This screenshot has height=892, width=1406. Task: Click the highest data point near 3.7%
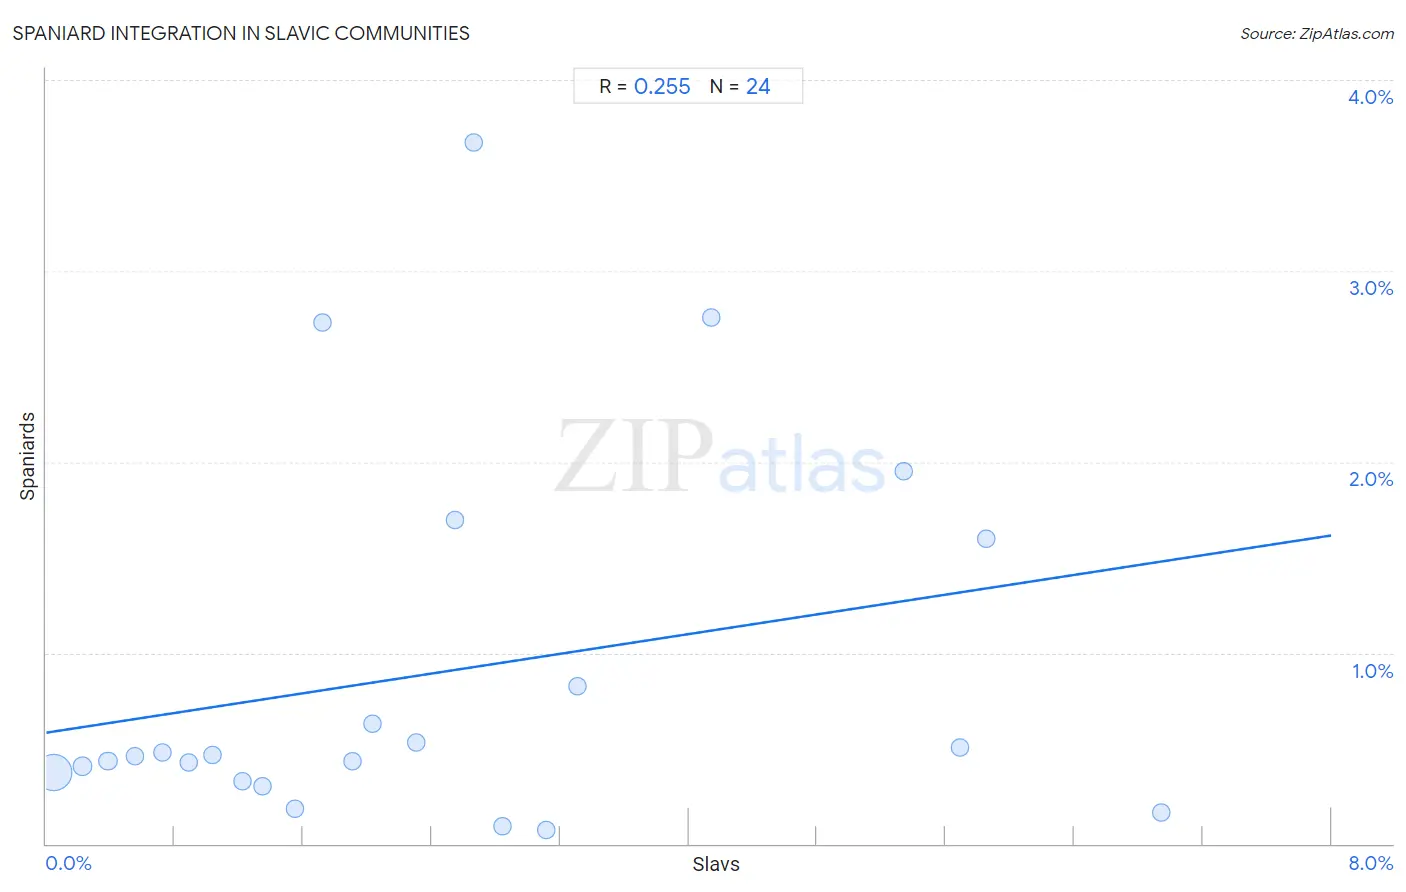(474, 143)
